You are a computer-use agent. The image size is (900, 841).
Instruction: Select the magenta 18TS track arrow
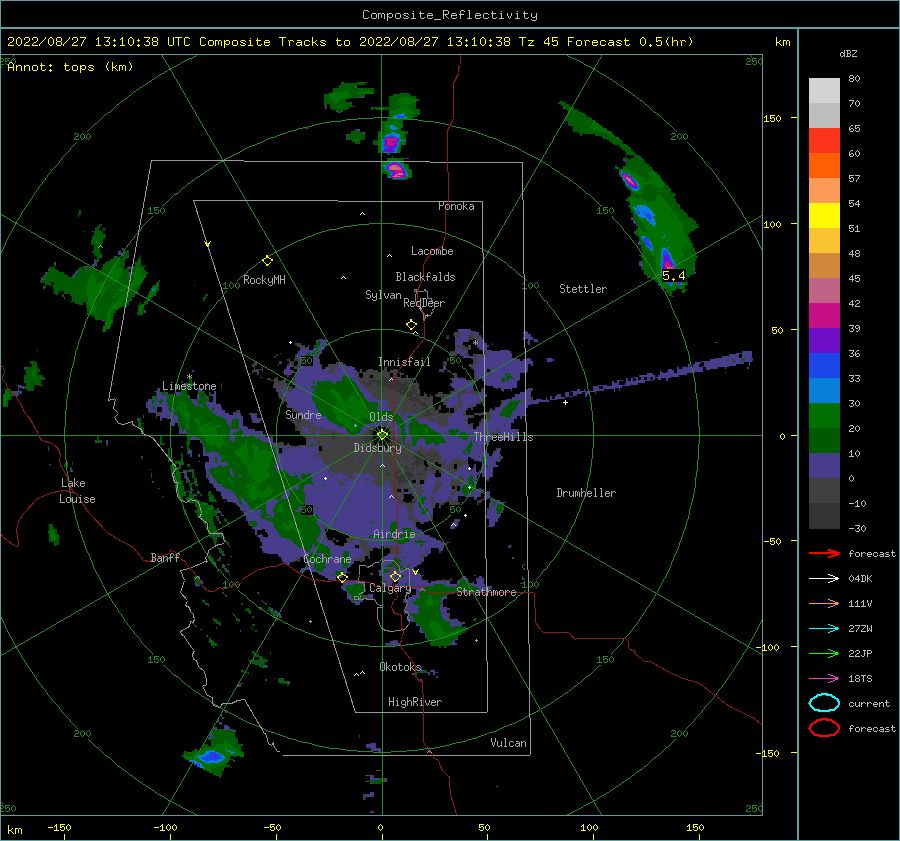824,679
